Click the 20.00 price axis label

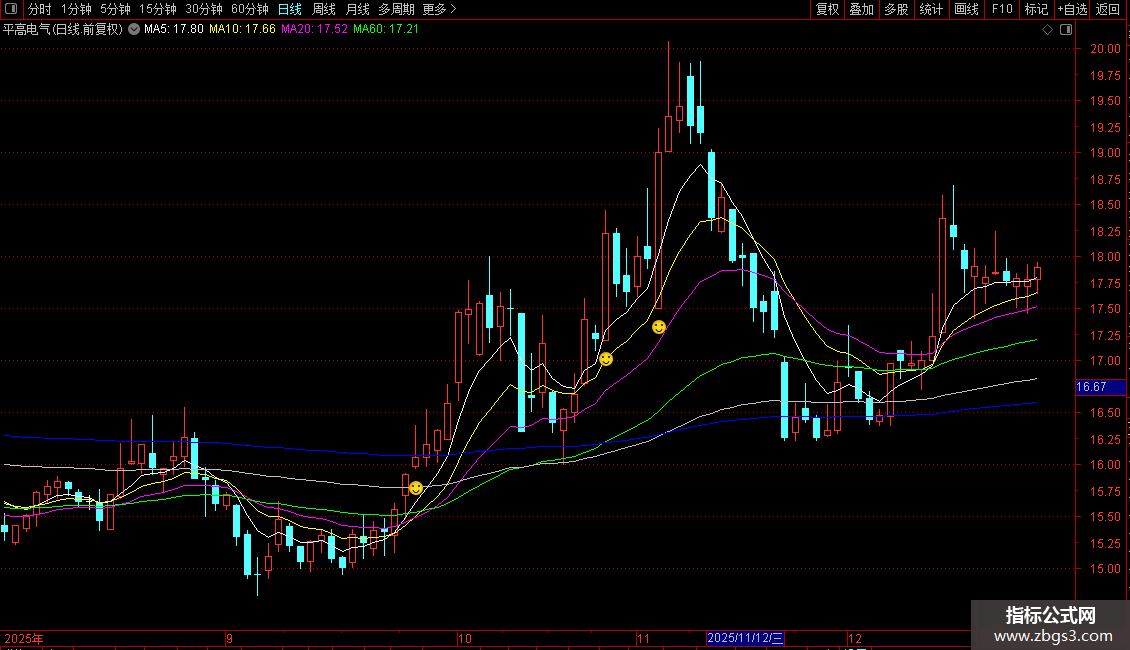1105,49
